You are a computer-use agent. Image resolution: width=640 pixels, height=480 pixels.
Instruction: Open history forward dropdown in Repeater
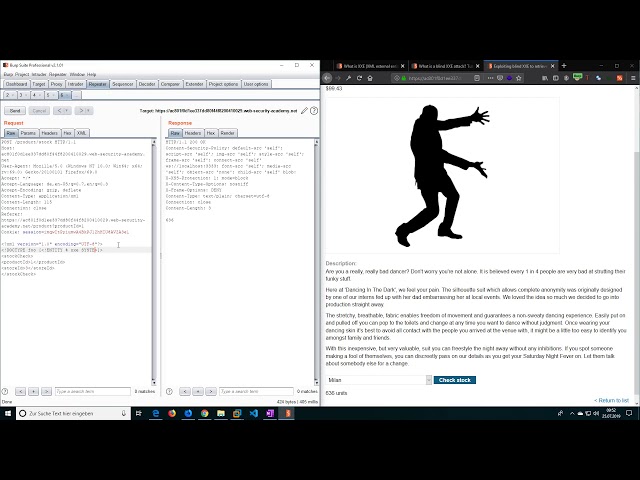click(x=84, y=111)
